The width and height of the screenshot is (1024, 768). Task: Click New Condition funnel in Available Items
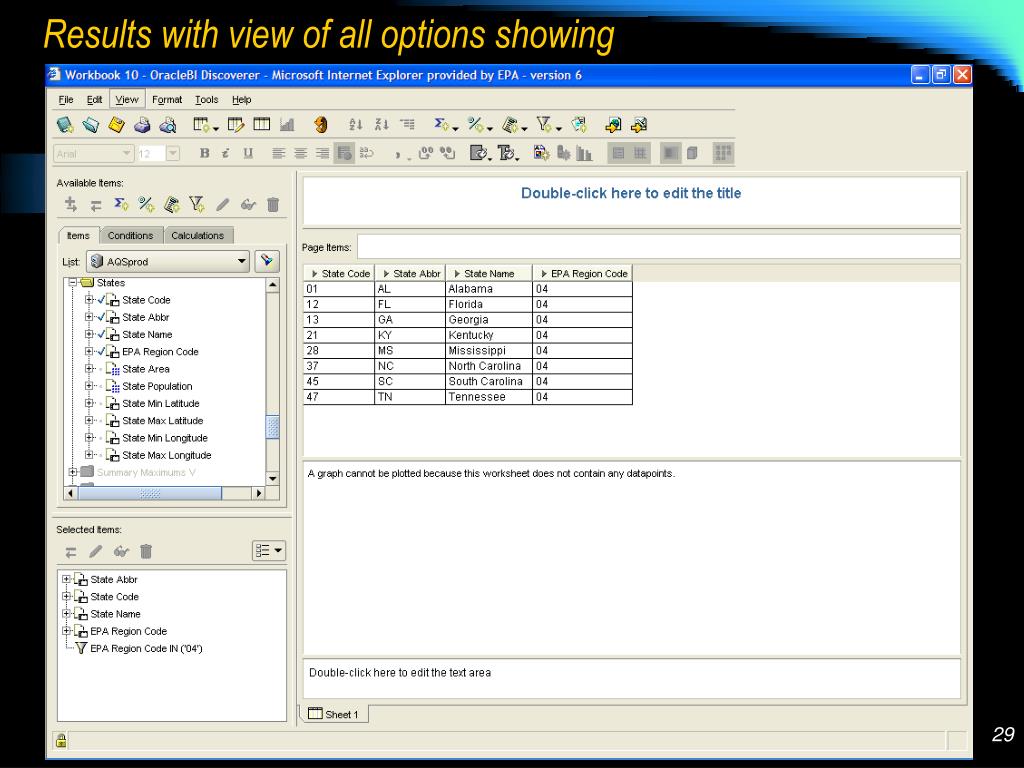click(x=197, y=204)
